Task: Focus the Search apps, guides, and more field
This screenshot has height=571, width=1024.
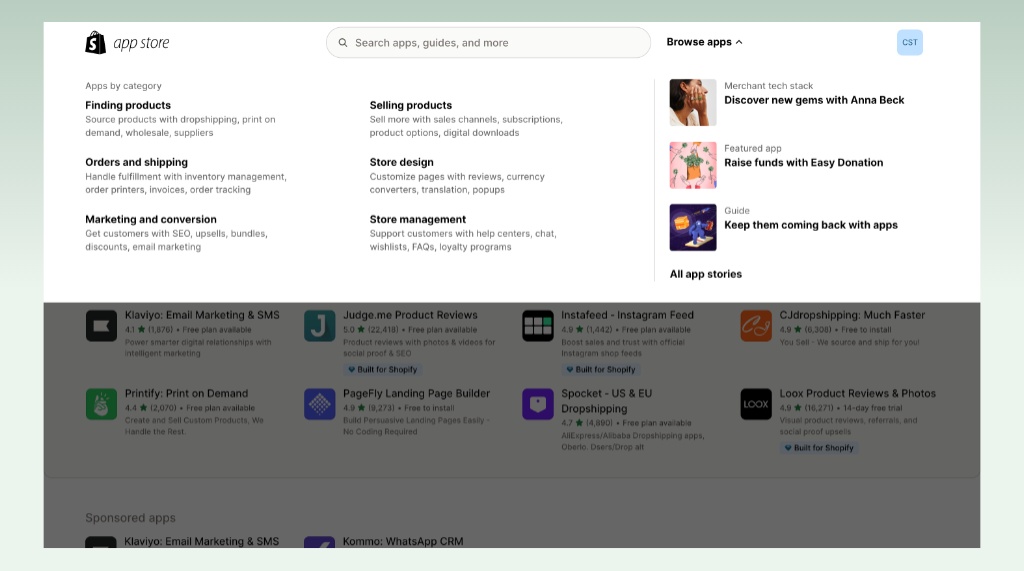Action: [488, 42]
